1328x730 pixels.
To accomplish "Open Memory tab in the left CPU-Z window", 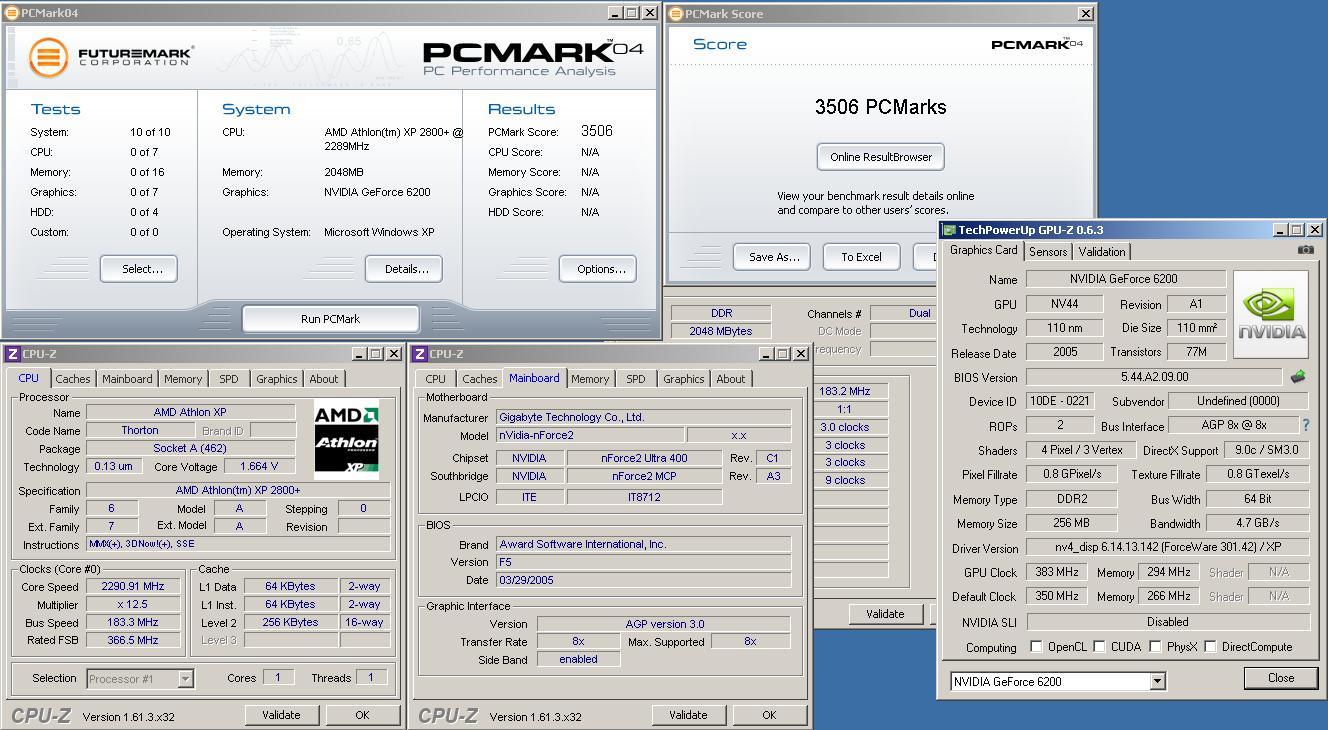I will [183, 379].
